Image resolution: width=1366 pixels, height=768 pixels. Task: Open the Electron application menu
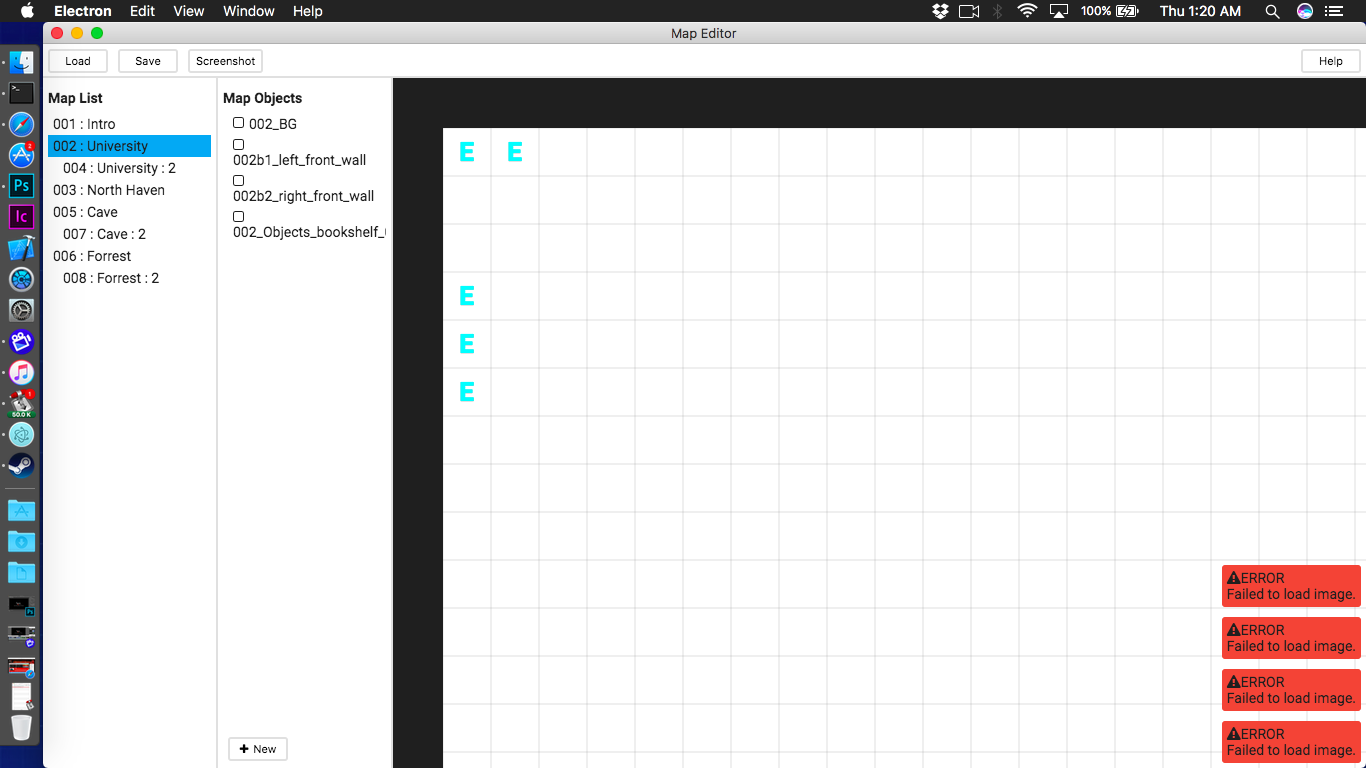tap(83, 11)
